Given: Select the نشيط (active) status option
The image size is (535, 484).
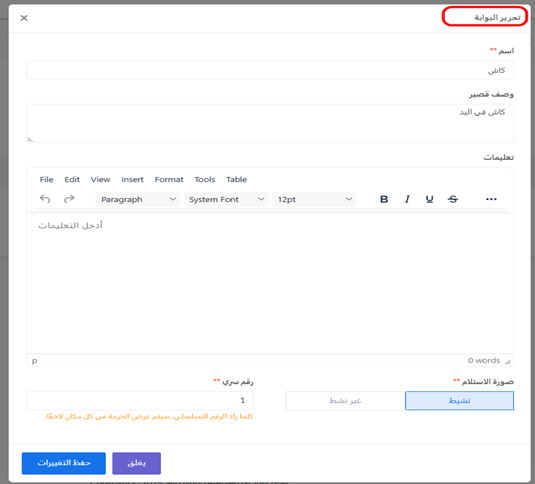Looking at the screenshot, I should (459, 400).
